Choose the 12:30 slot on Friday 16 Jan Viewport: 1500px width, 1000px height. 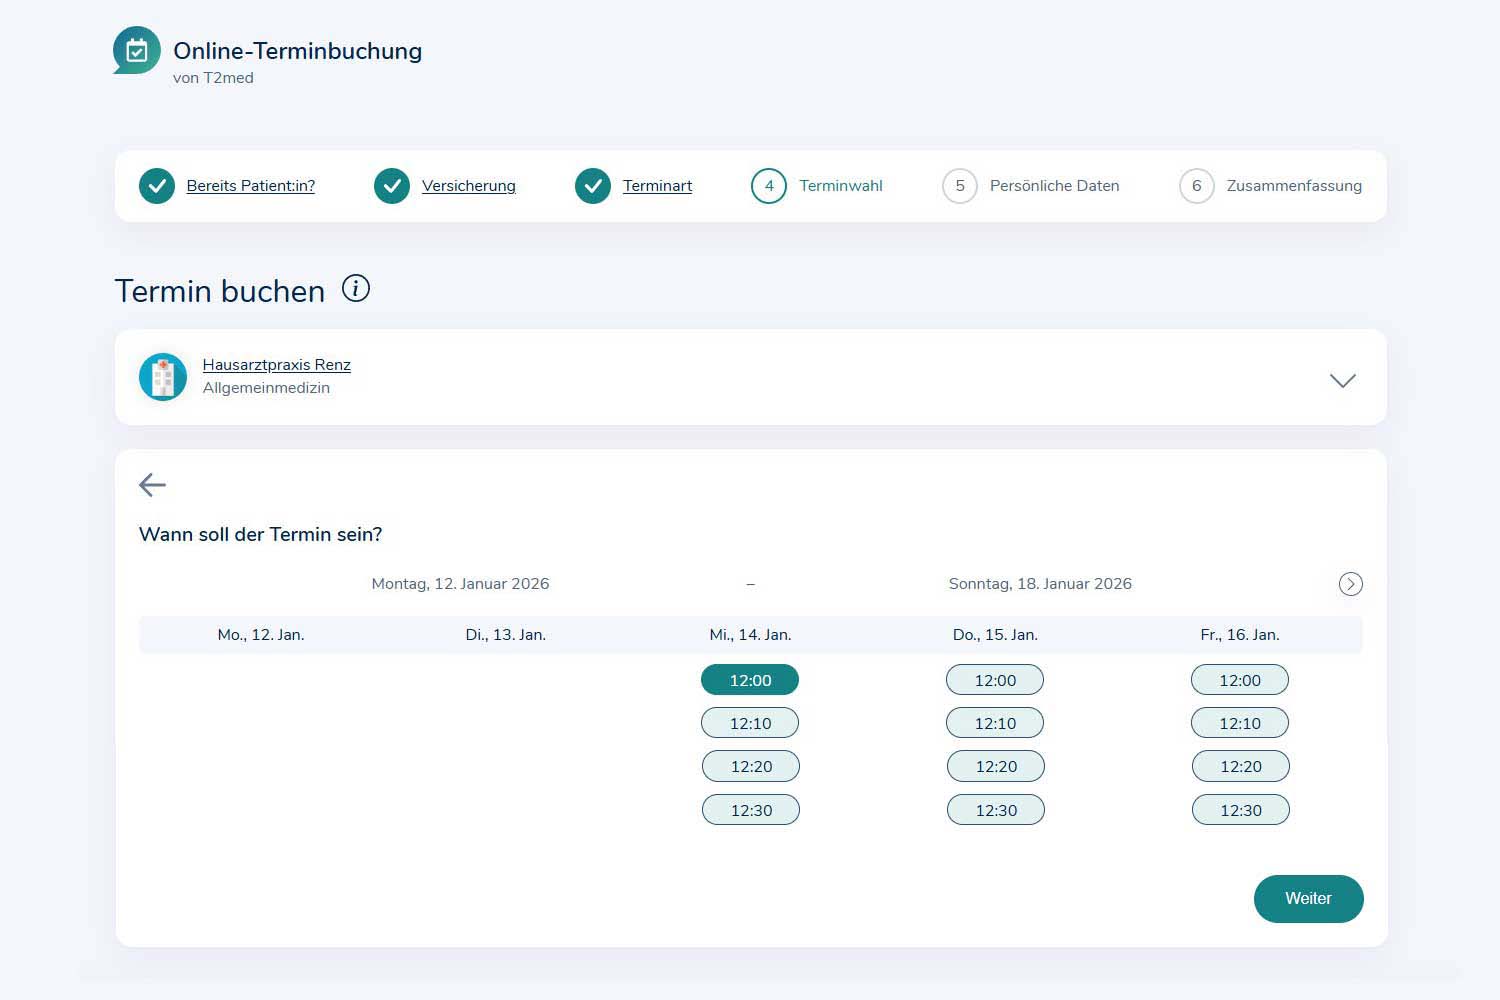point(1240,810)
